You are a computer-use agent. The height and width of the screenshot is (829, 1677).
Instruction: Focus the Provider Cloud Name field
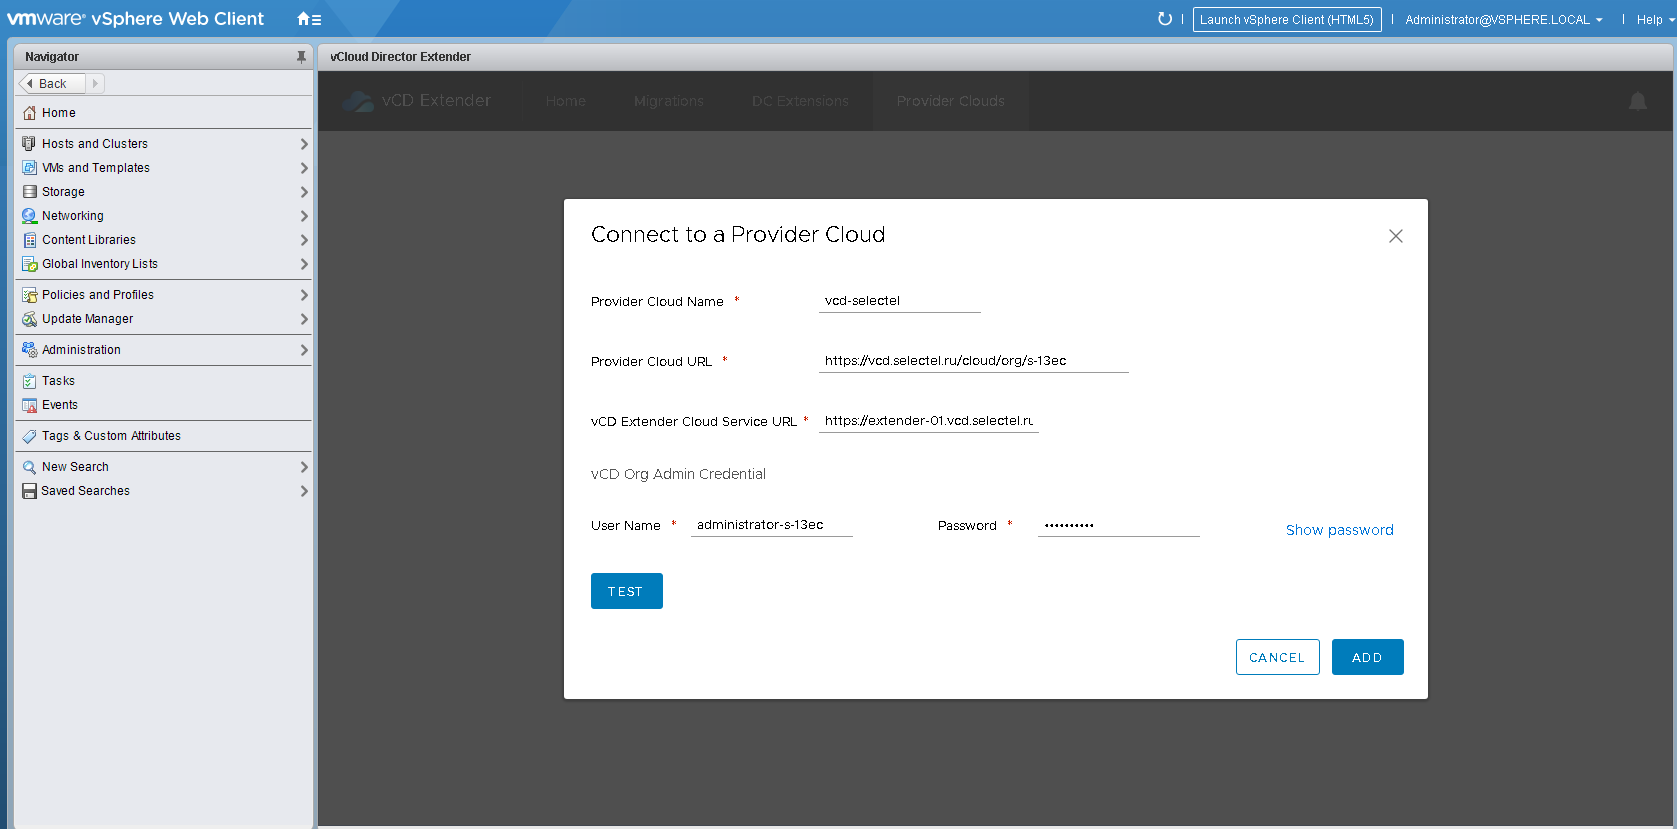pos(900,301)
